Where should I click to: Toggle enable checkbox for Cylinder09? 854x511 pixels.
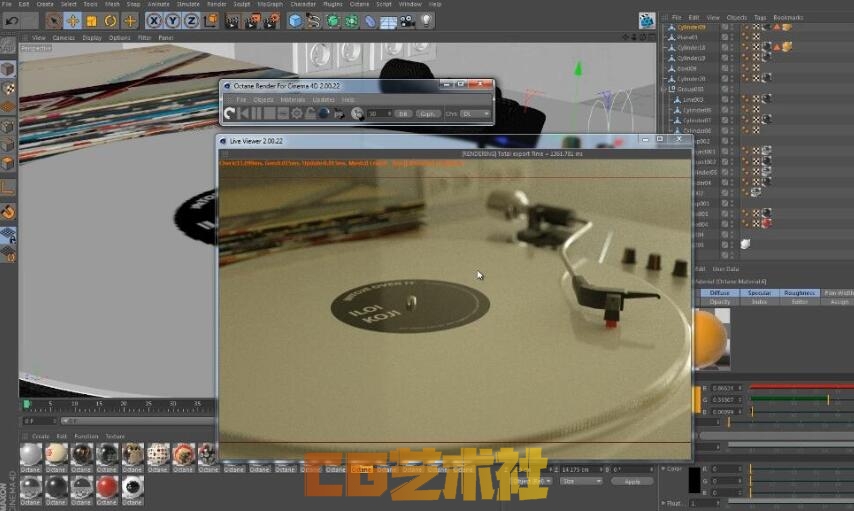tap(724, 27)
